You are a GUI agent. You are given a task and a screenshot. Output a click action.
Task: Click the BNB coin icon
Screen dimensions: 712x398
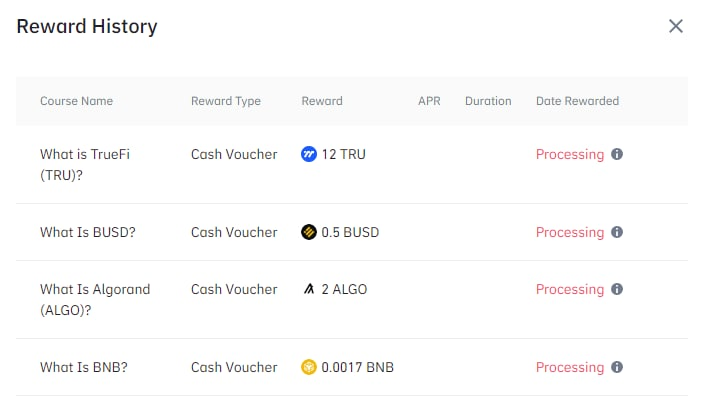coord(309,367)
